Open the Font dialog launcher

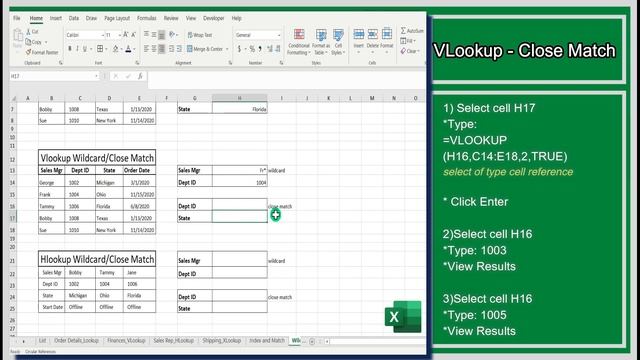pyautogui.click(x=137, y=63)
